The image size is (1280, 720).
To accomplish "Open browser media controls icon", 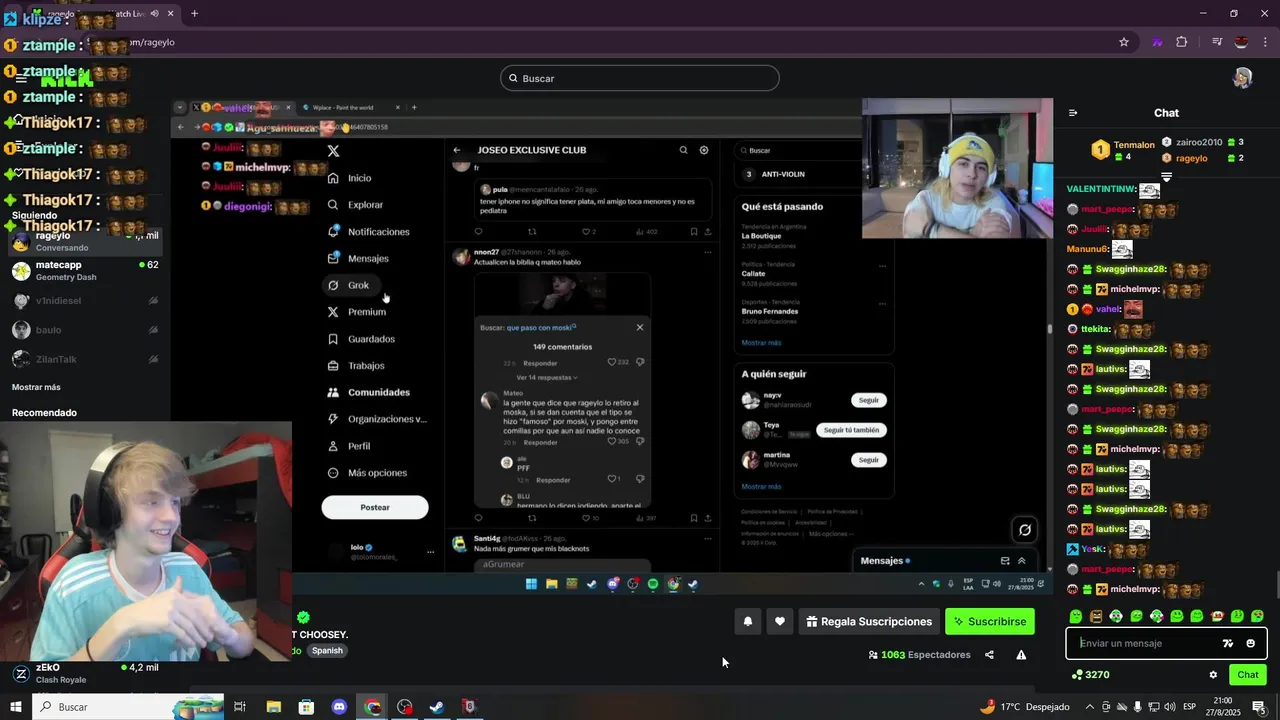I will pyautogui.click(x=1217, y=42).
